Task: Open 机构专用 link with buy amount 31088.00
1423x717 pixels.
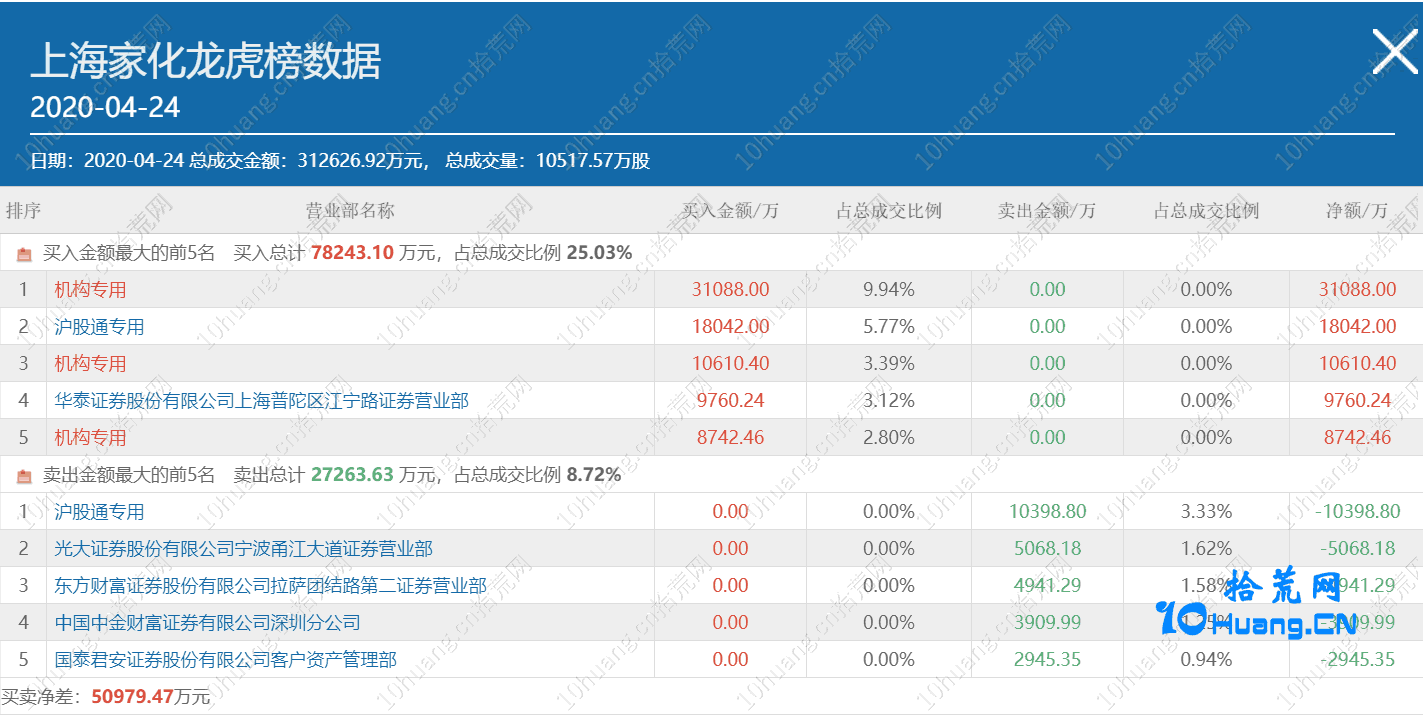Action: coord(90,290)
